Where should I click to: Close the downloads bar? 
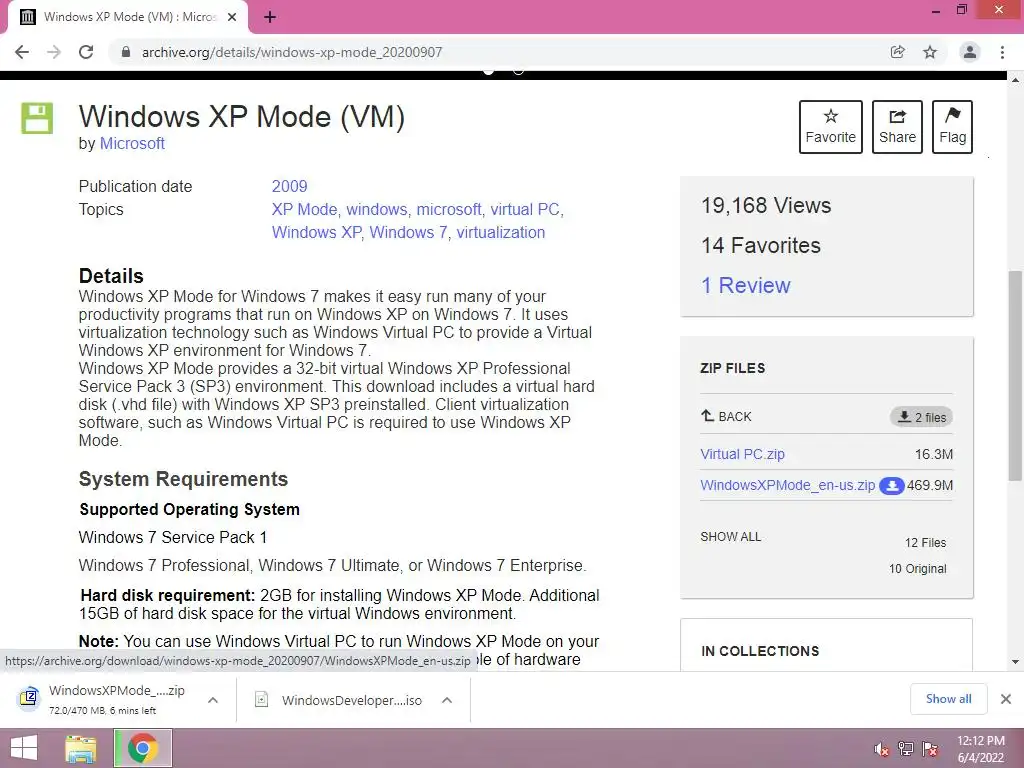pyautogui.click(x=1006, y=699)
